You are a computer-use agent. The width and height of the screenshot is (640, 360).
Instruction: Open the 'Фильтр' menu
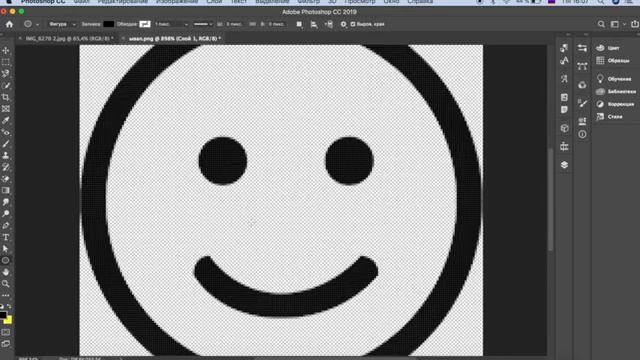(x=309, y=2)
